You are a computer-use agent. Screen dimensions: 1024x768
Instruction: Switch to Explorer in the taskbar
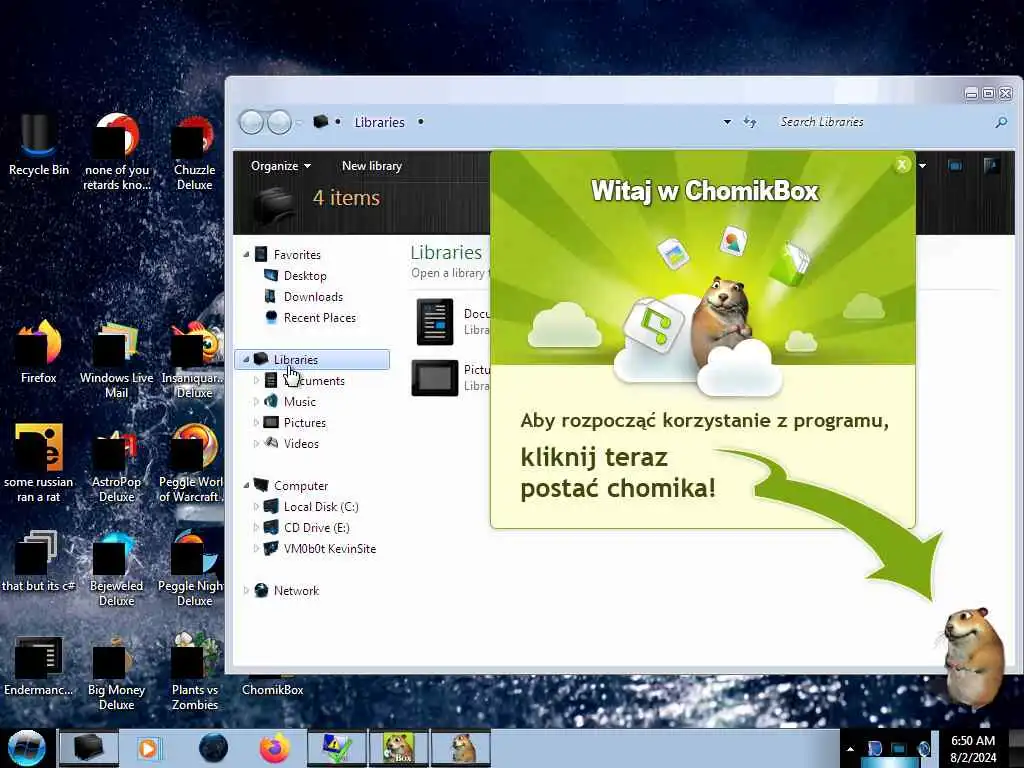[89, 748]
